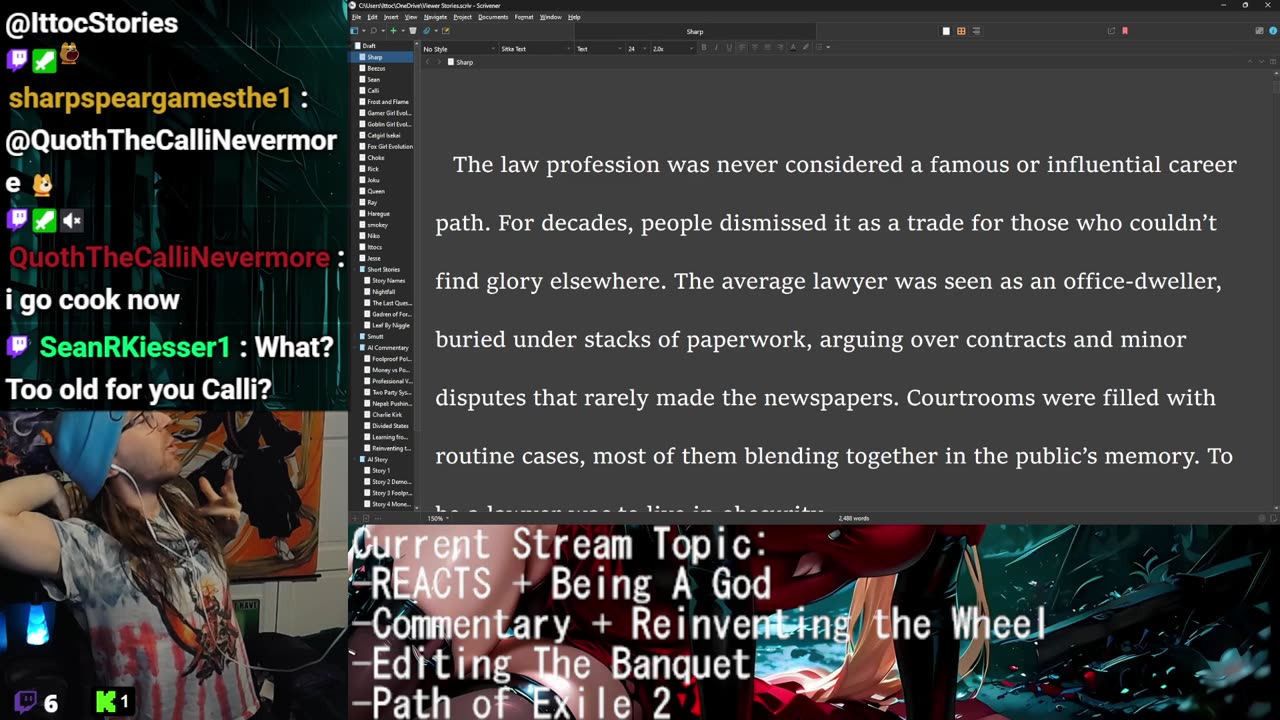
Task: Click the text color button
Action: click(793, 48)
